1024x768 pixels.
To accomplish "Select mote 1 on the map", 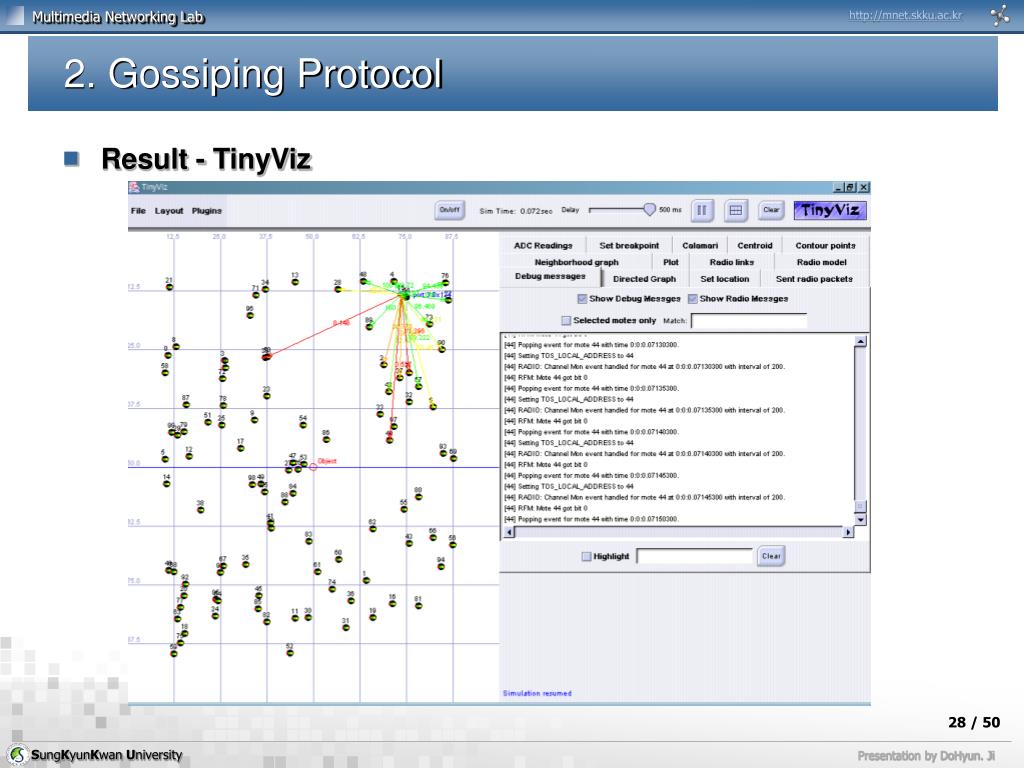I will (x=366, y=580).
